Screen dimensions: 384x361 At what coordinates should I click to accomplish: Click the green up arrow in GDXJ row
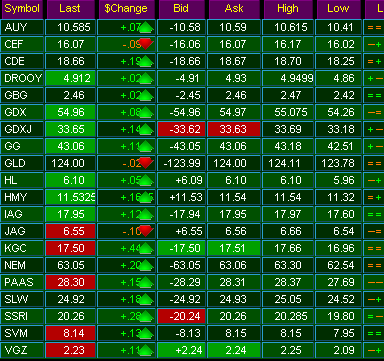(146, 129)
